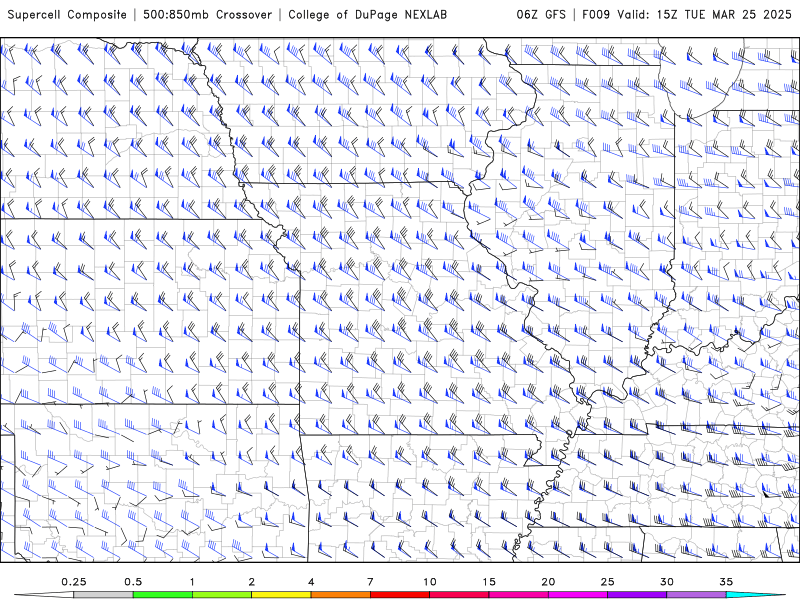
Task: Click the gray color bar segment between 0.25 and 0.5
Action: [x=104, y=595]
